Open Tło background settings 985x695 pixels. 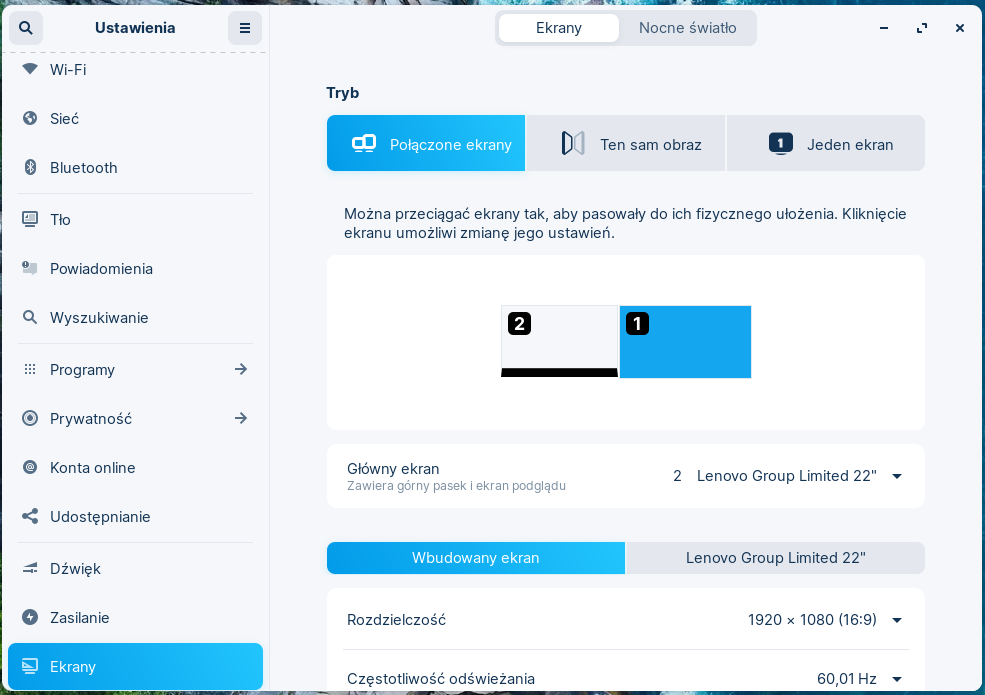(x=135, y=219)
